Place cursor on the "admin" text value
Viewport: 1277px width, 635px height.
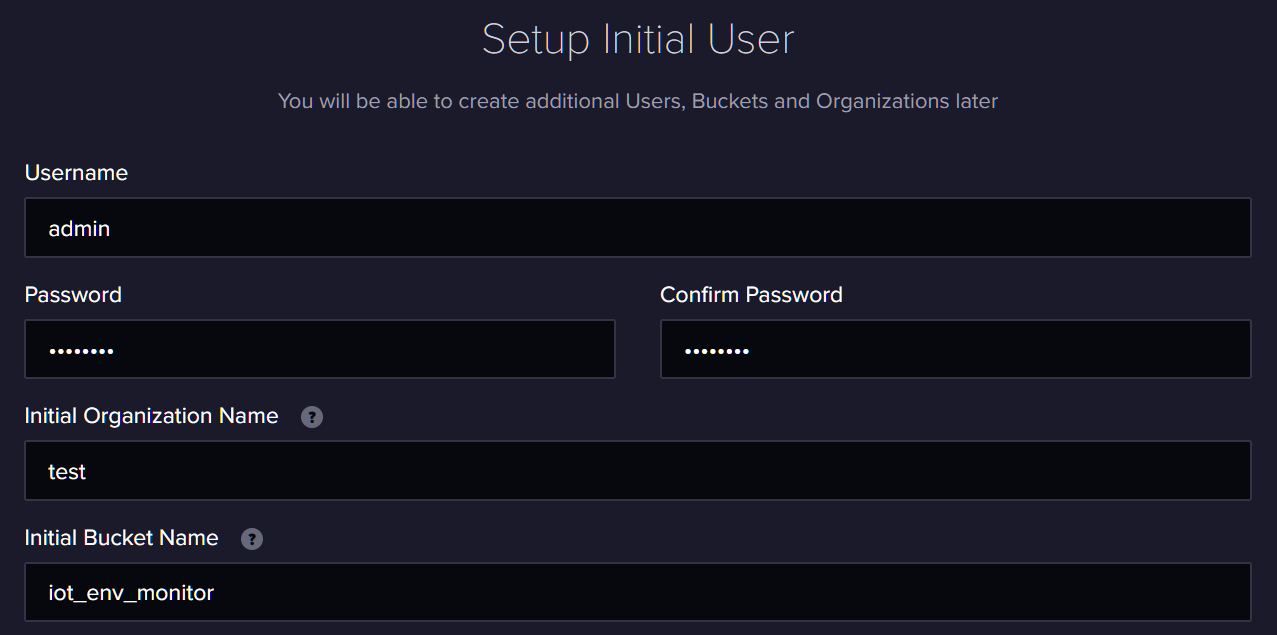click(x=79, y=229)
